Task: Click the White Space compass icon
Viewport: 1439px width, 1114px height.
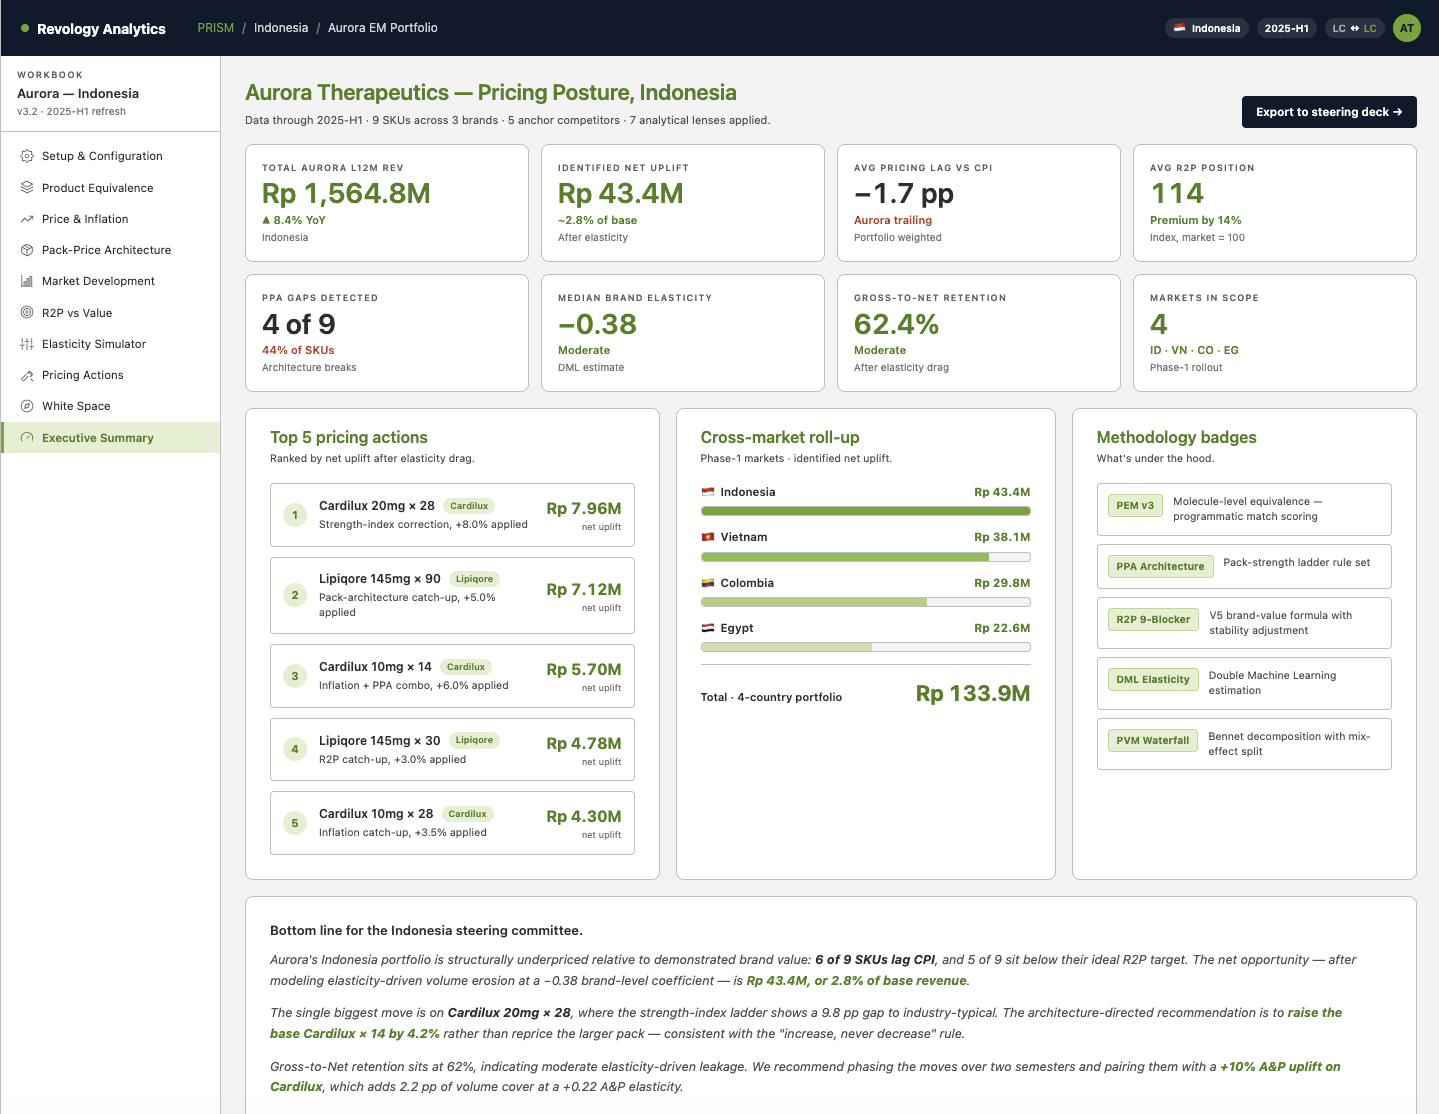Action: click(x=27, y=406)
